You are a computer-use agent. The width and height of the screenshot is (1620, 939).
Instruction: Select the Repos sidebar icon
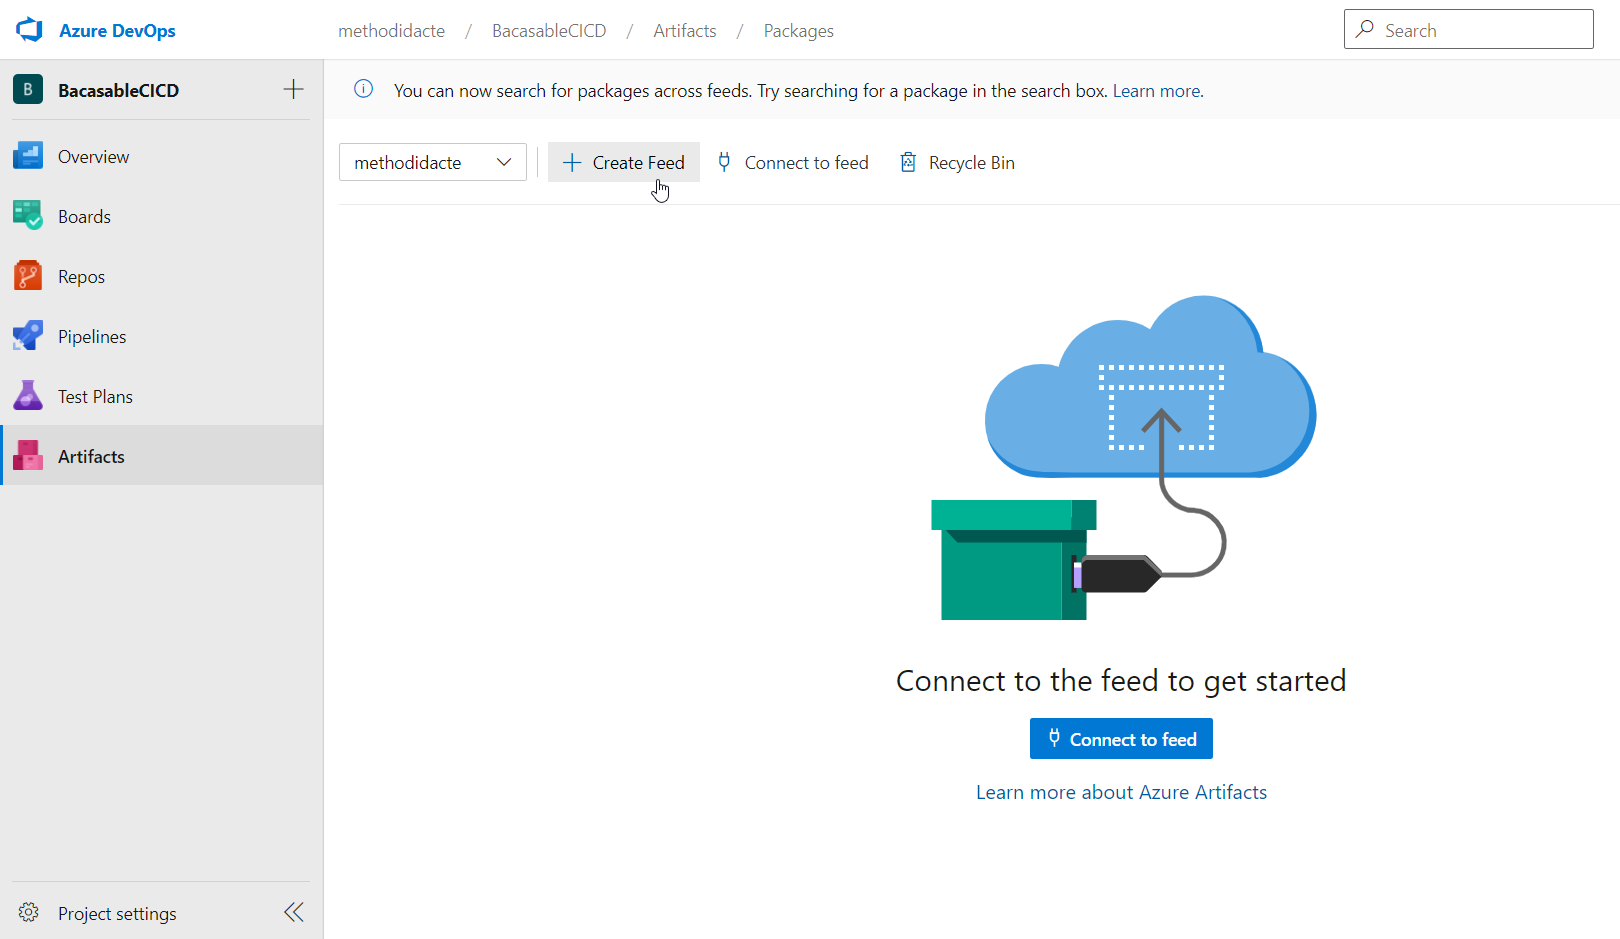click(x=27, y=276)
